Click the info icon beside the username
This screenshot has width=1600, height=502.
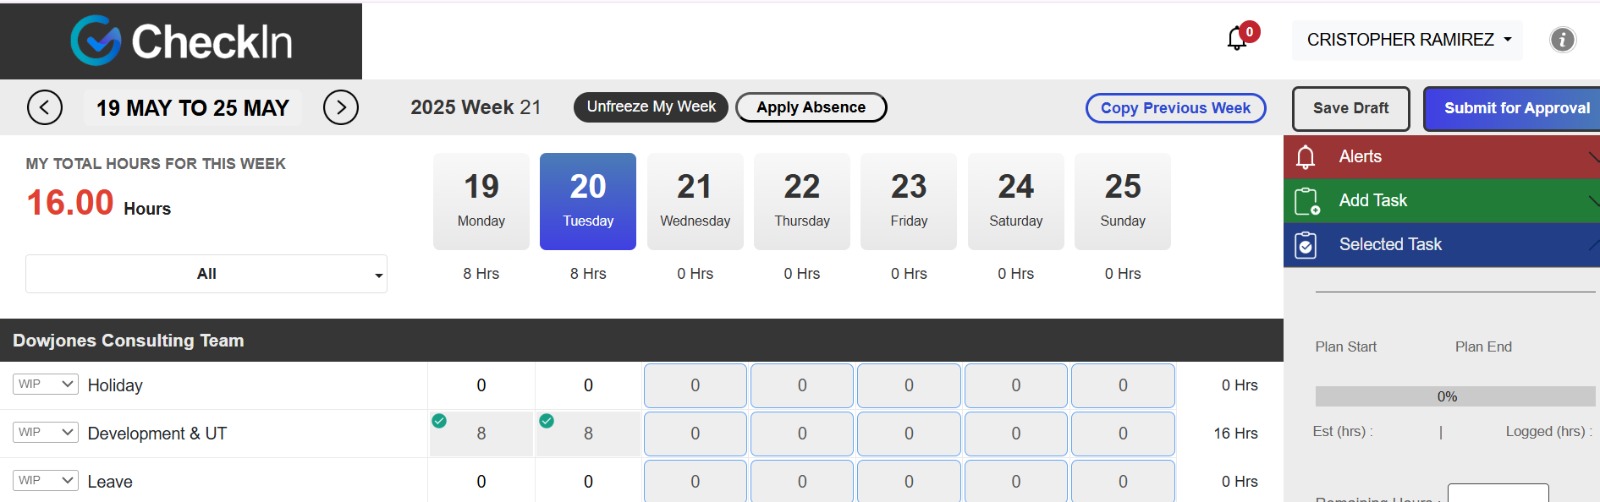point(1562,40)
